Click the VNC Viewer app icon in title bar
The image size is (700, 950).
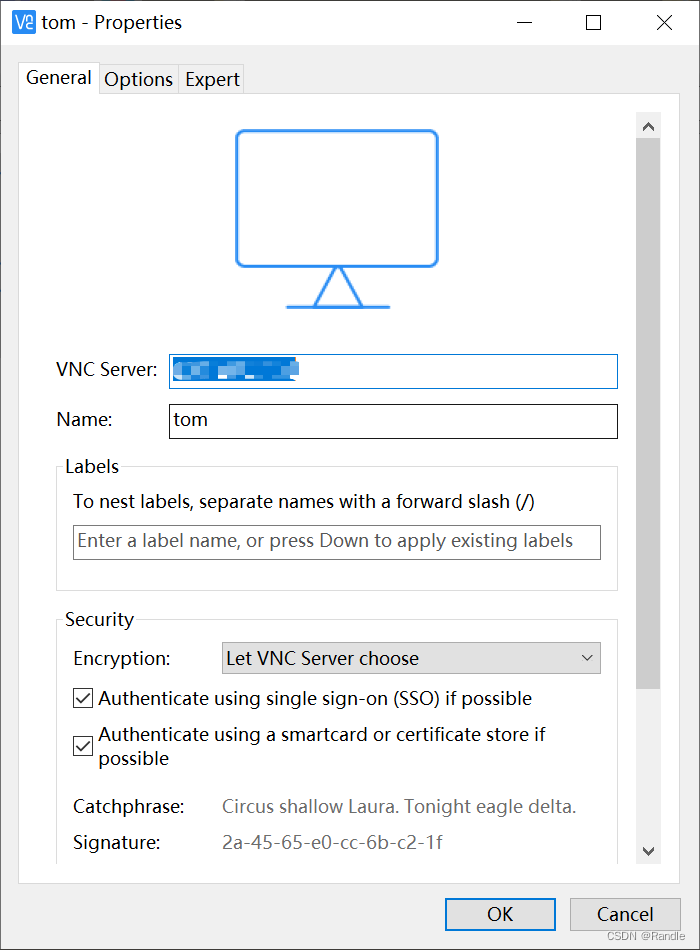click(x=24, y=22)
